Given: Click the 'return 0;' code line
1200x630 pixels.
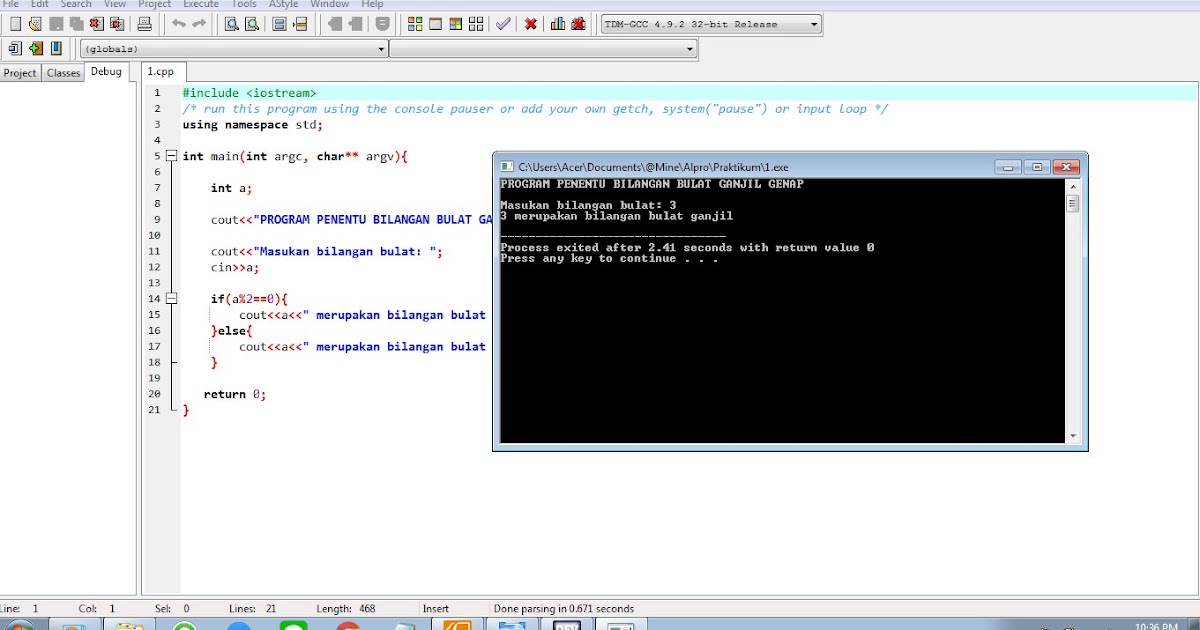Looking at the screenshot, I should point(235,394).
